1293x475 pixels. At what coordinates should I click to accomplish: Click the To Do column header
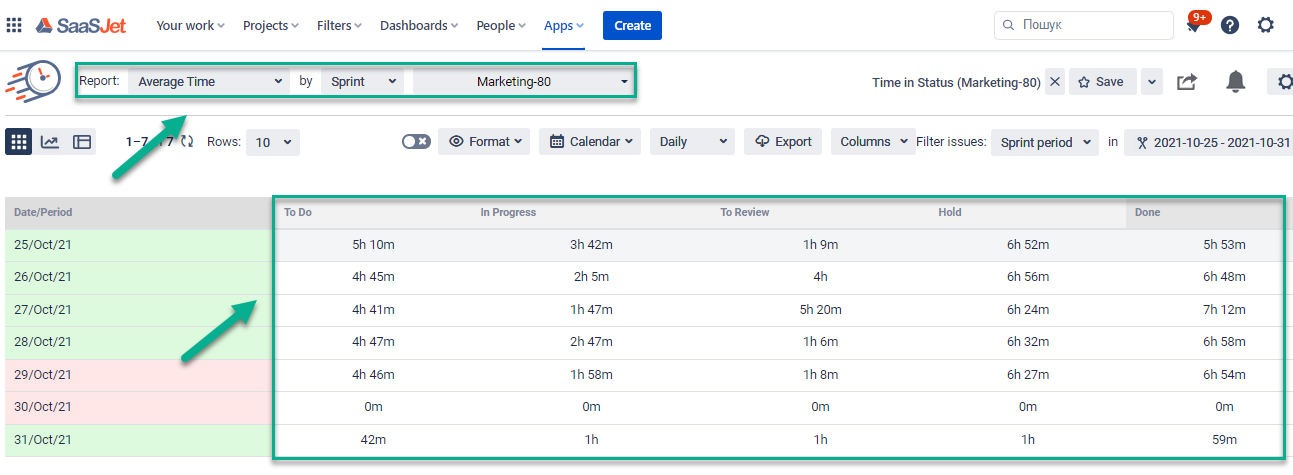[x=374, y=213]
